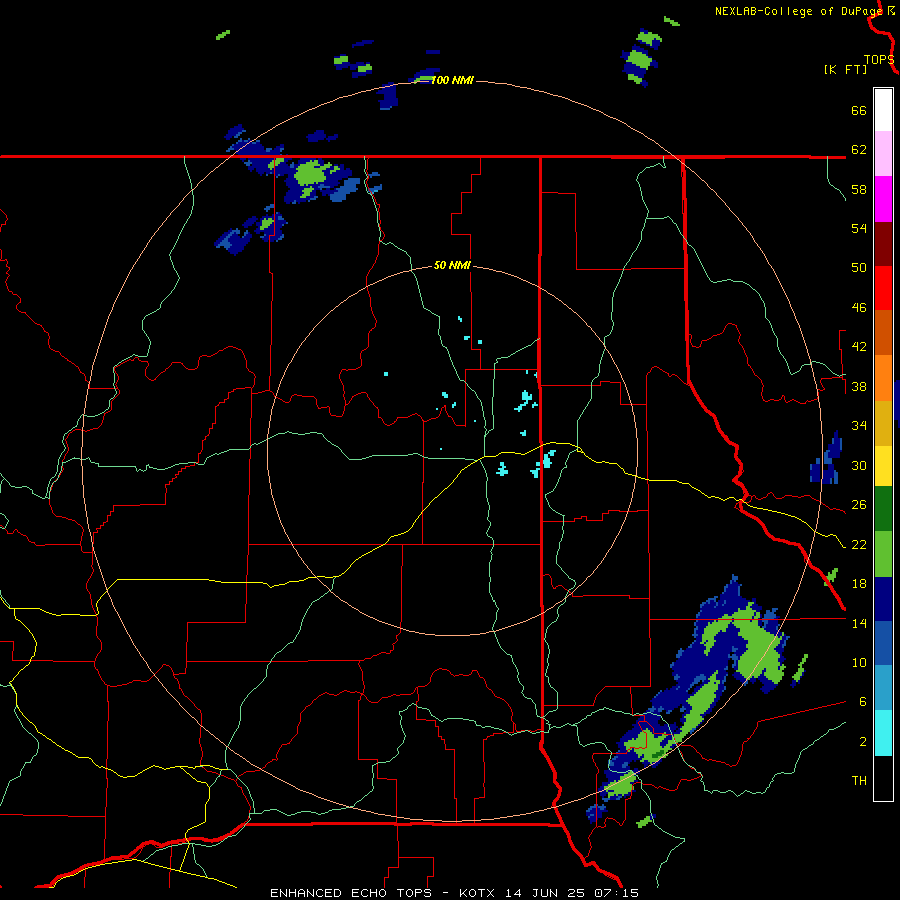The height and width of the screenshot is (900, 900).
Task: Click the "26" scale label
Action: 859,505
